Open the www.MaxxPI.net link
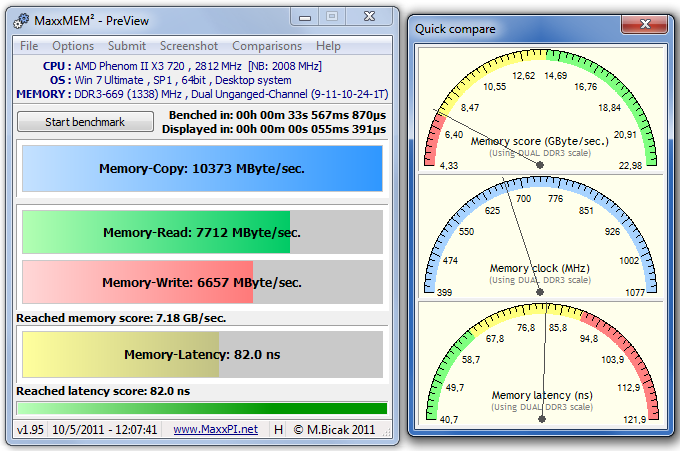680x451 pixels. [215, 429]
